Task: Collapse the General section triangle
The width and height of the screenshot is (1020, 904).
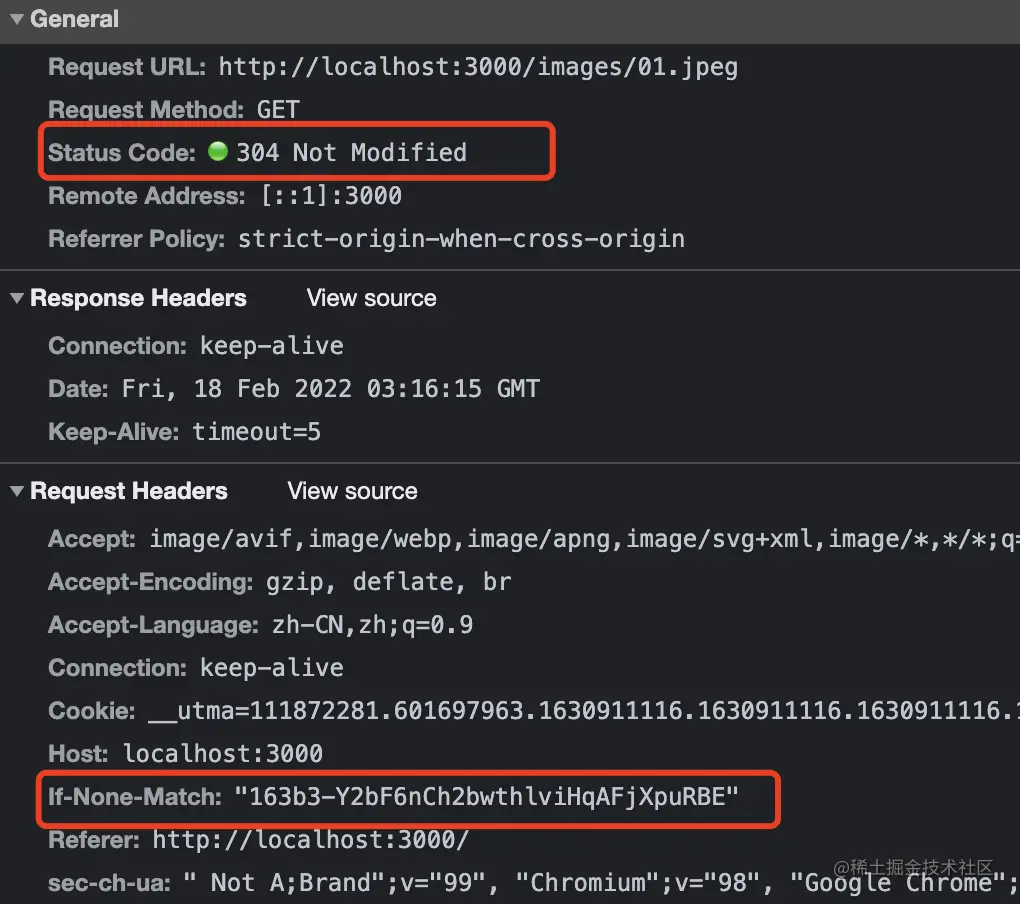Action: [17, 19]
